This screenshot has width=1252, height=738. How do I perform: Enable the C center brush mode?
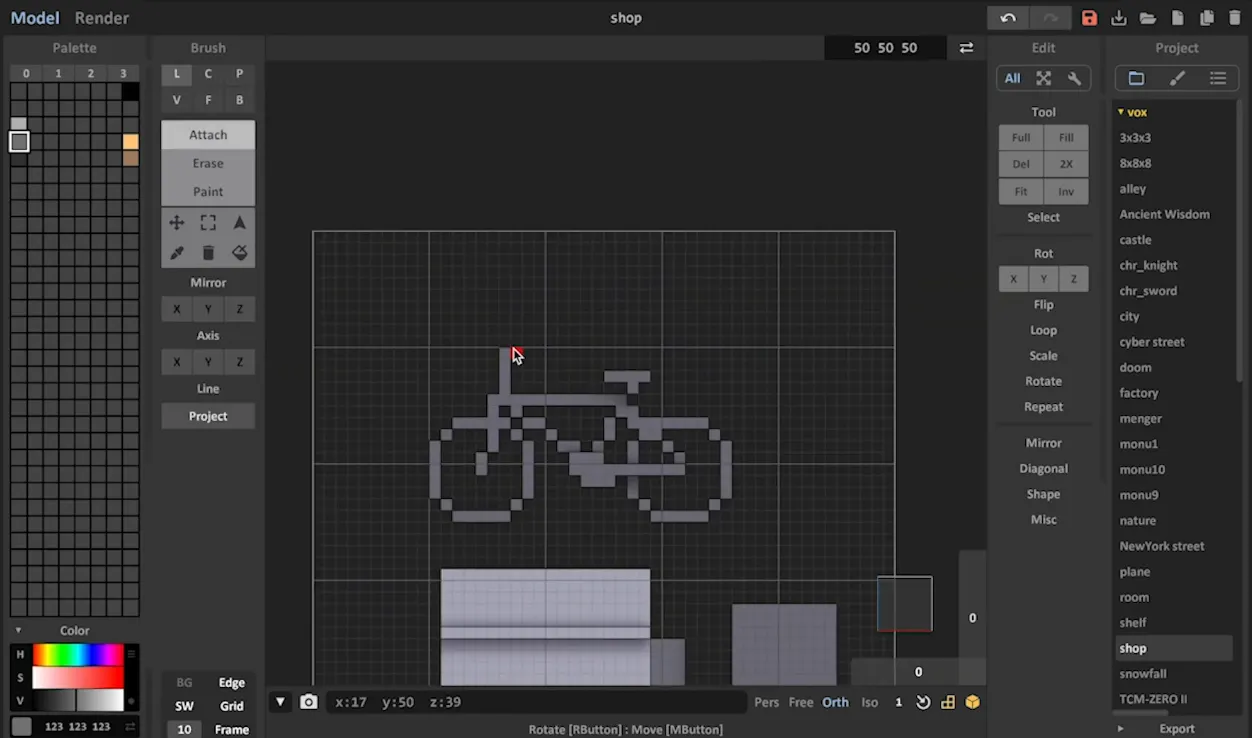click(208, 74)
